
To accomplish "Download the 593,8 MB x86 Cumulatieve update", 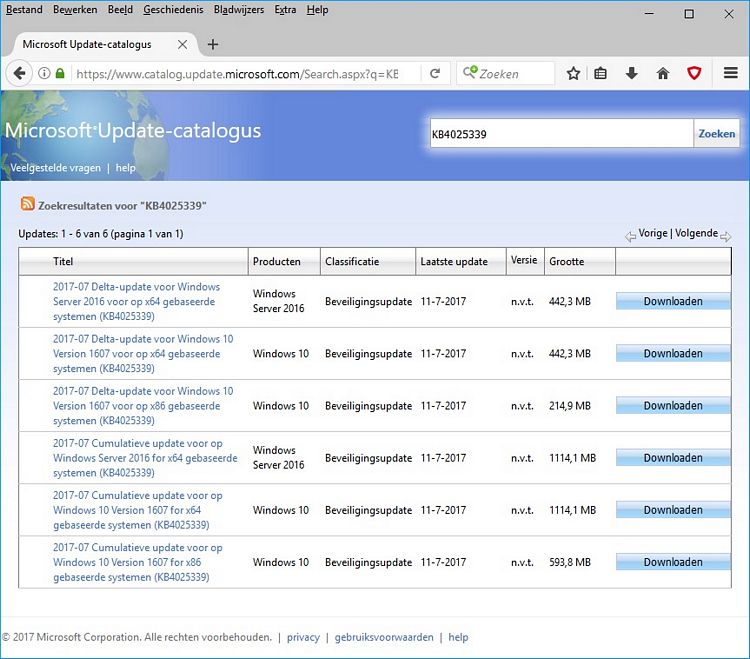I will [x=673, y=562].
